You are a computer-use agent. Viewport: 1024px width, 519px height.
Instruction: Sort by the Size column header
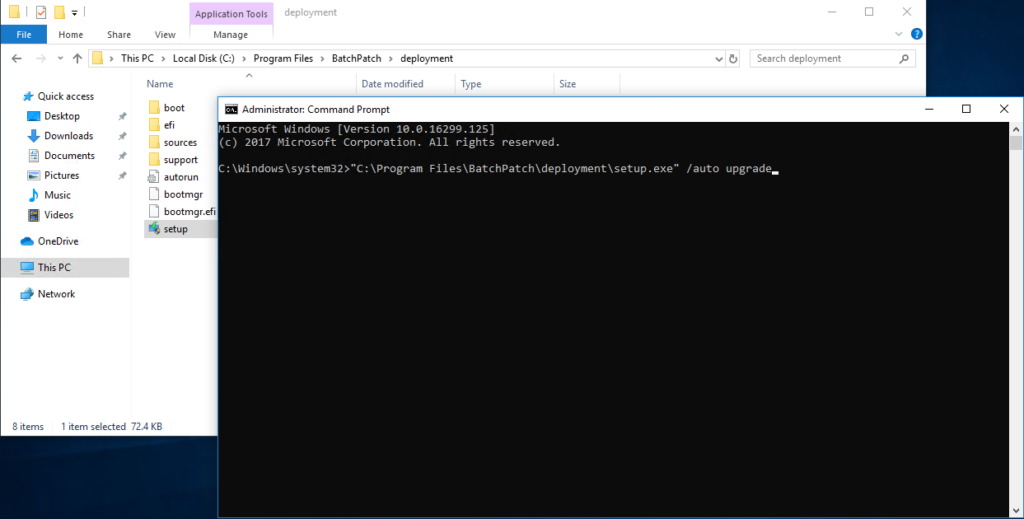(x=568, y=84)
